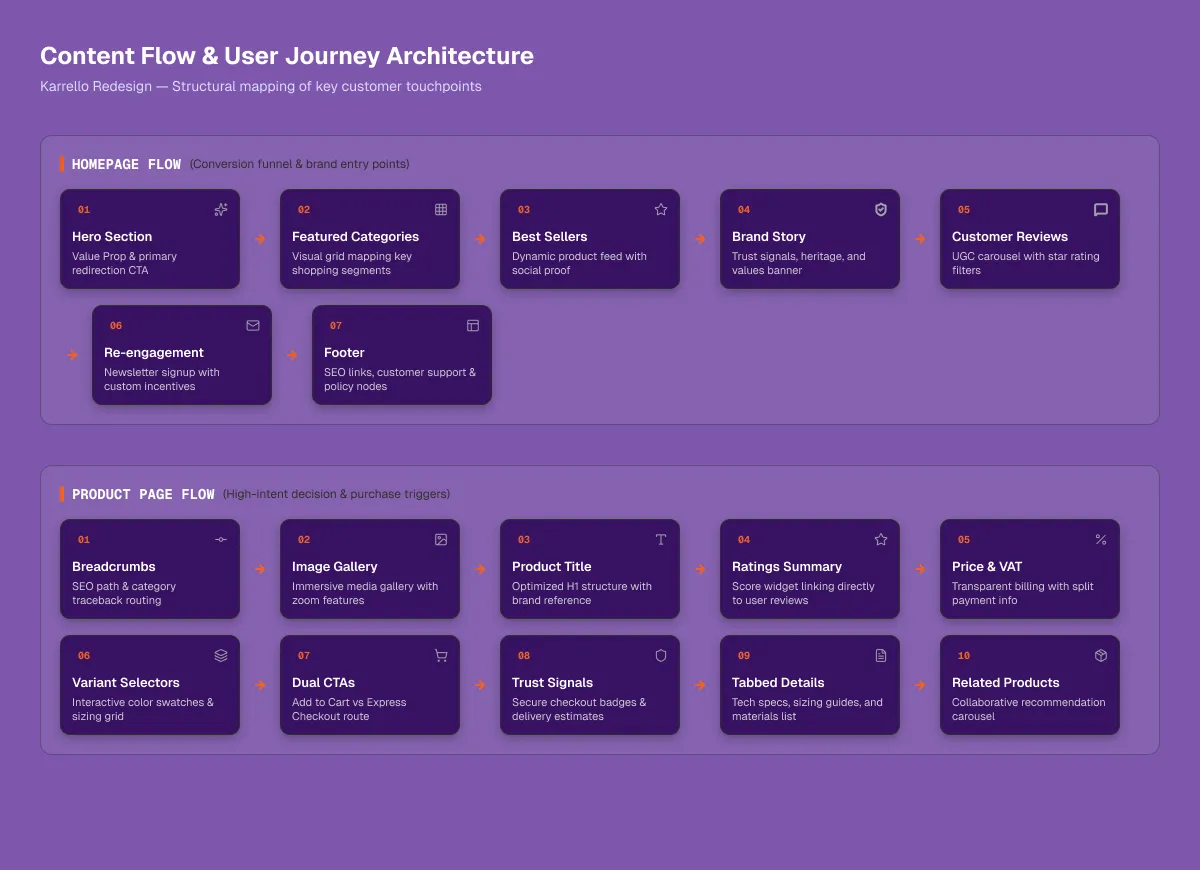Select the Hero Section card title
This screenshot has width=1200, height=870.
(x=112, y=237)
